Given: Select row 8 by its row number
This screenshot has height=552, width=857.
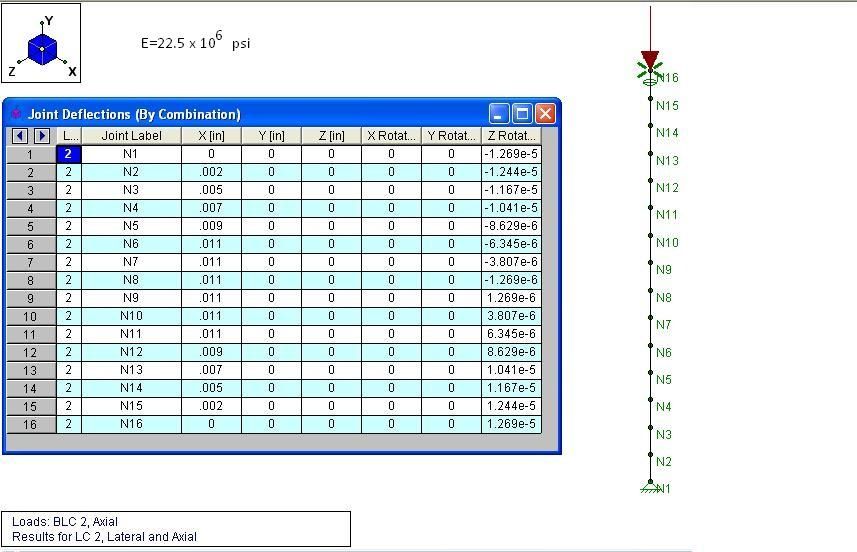Looking at the screenshot, I should coord(30,280).
